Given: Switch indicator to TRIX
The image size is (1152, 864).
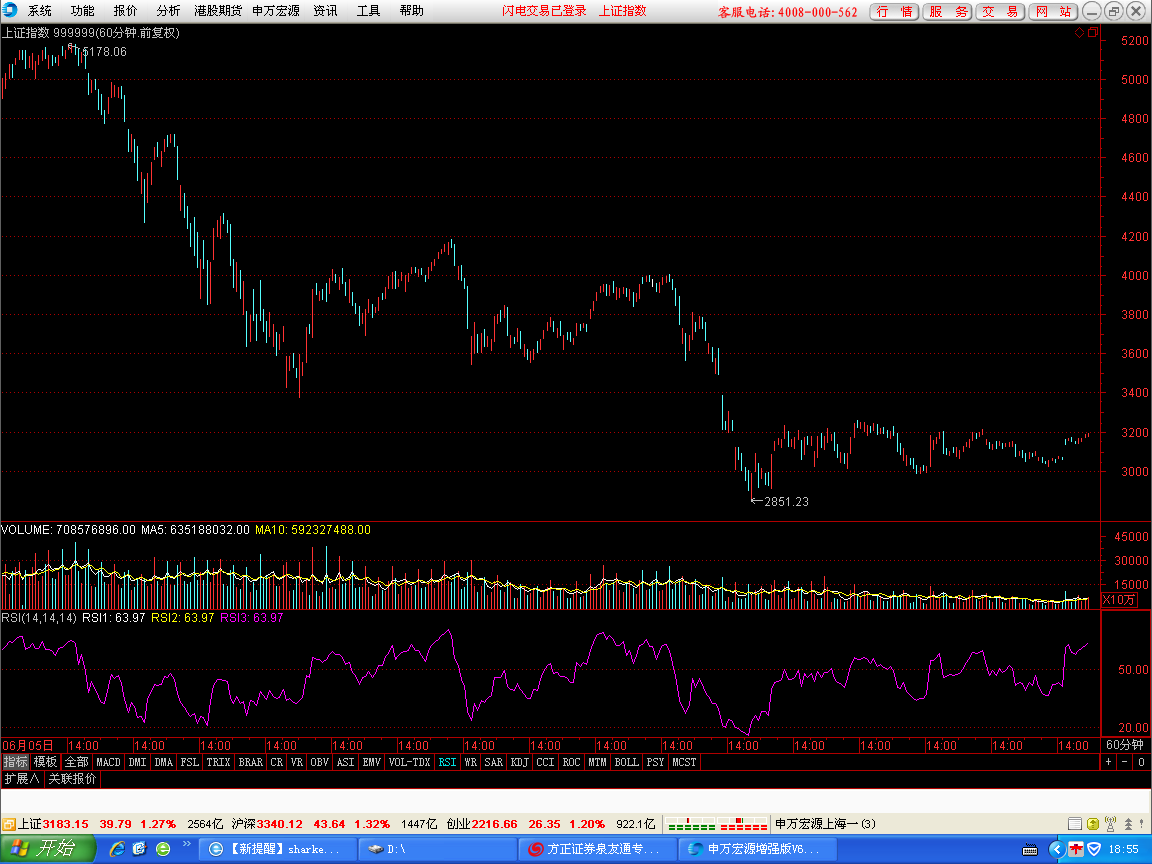Looking at the screenshot, I should click(218, 762).
